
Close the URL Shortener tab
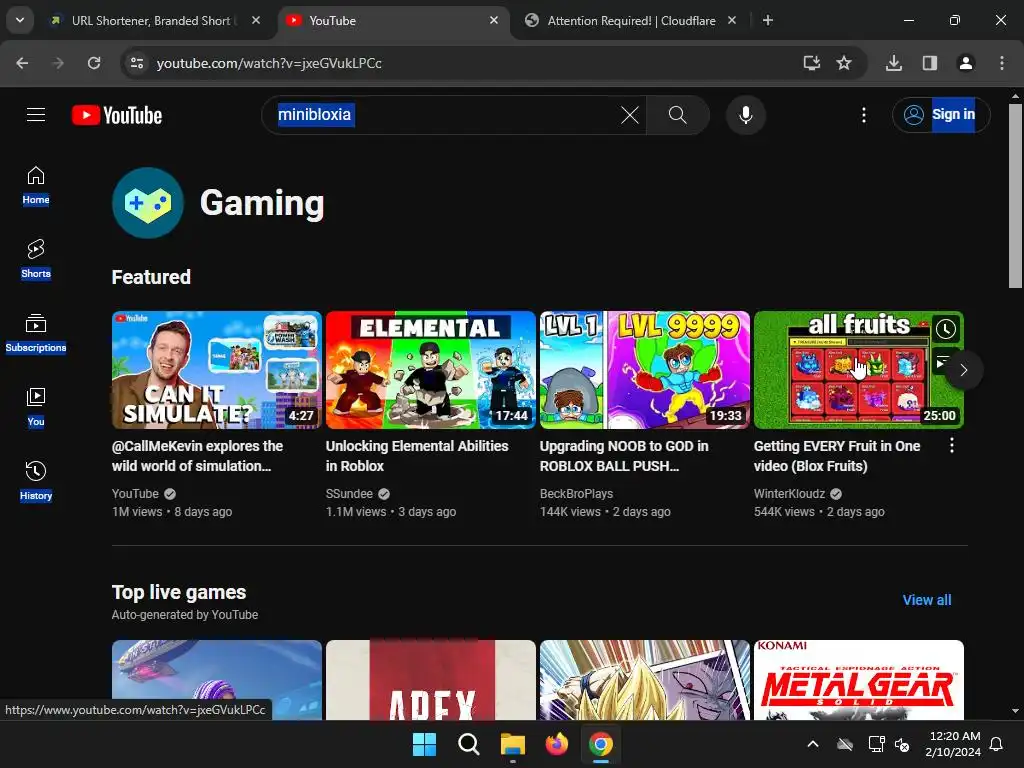point(256,21)
